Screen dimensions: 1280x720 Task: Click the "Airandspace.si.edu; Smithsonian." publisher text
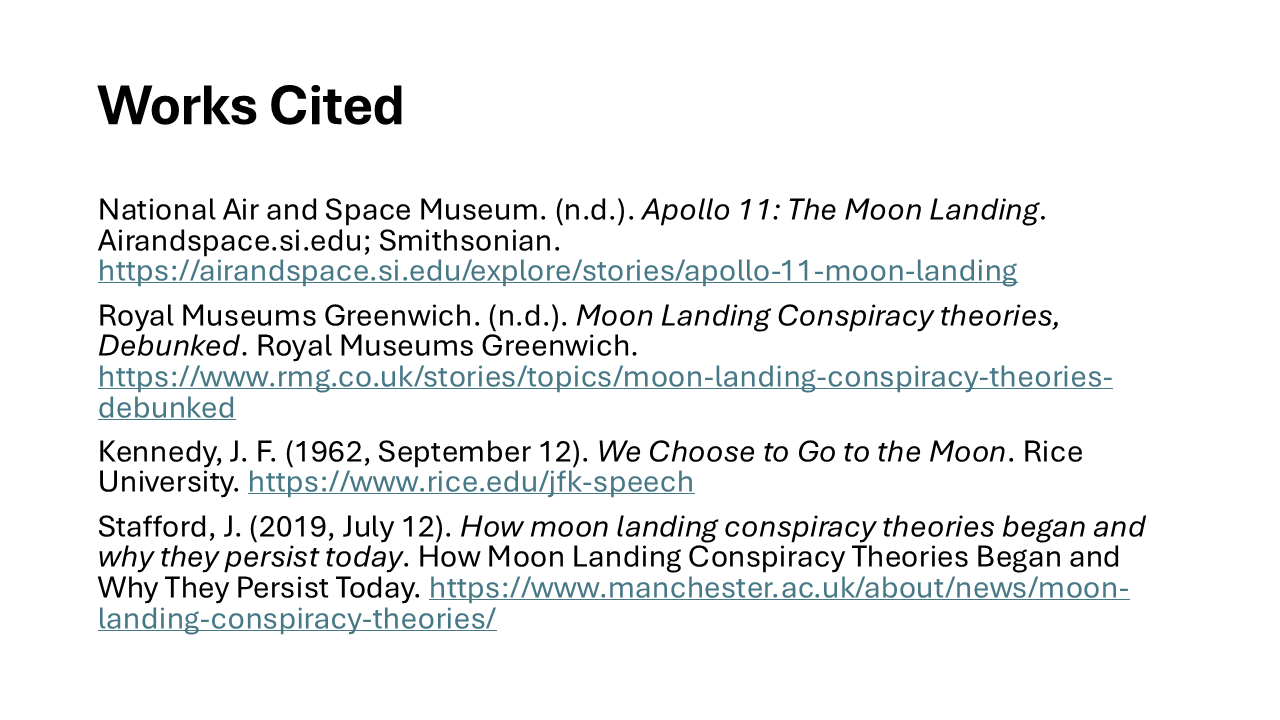pyautogui.click(x=330, y=241)
